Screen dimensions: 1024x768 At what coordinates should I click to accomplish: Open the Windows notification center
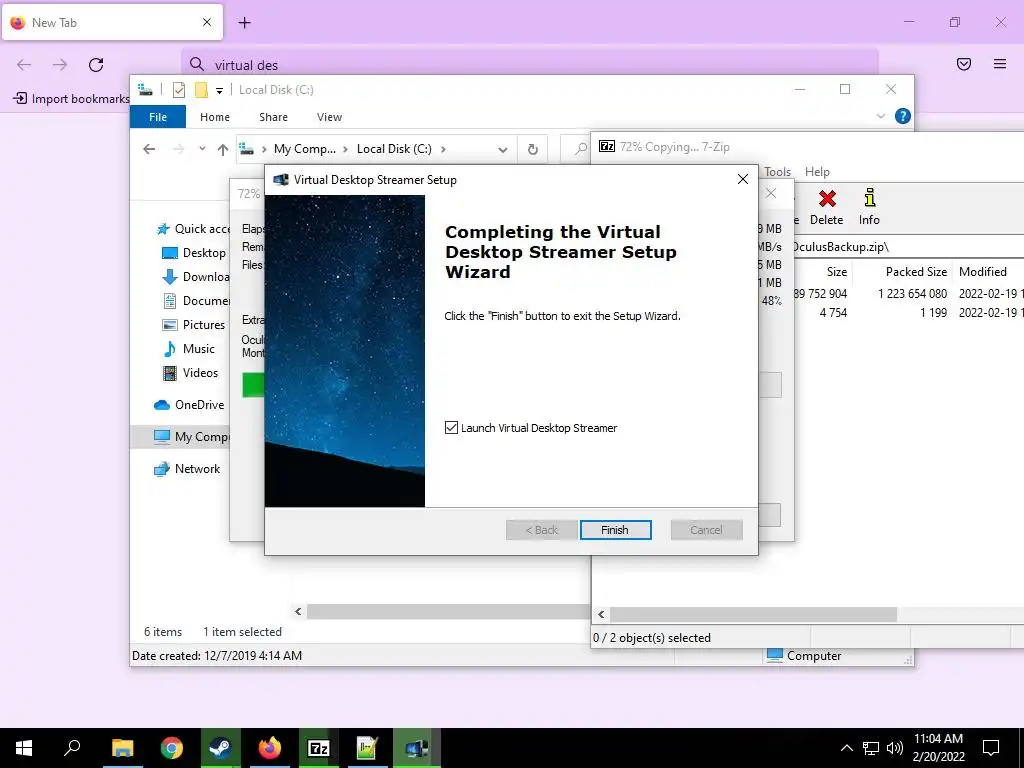(991, 748)
